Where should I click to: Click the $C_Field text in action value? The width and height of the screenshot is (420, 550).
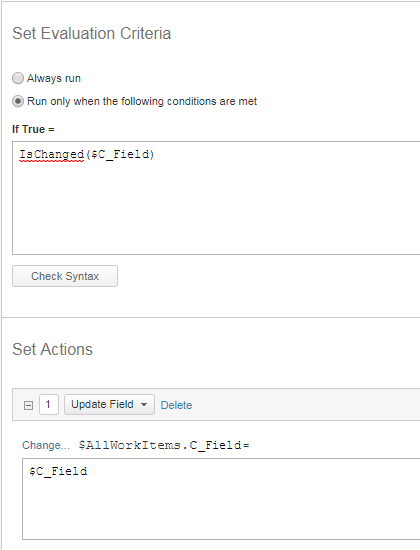pos(58,471)
